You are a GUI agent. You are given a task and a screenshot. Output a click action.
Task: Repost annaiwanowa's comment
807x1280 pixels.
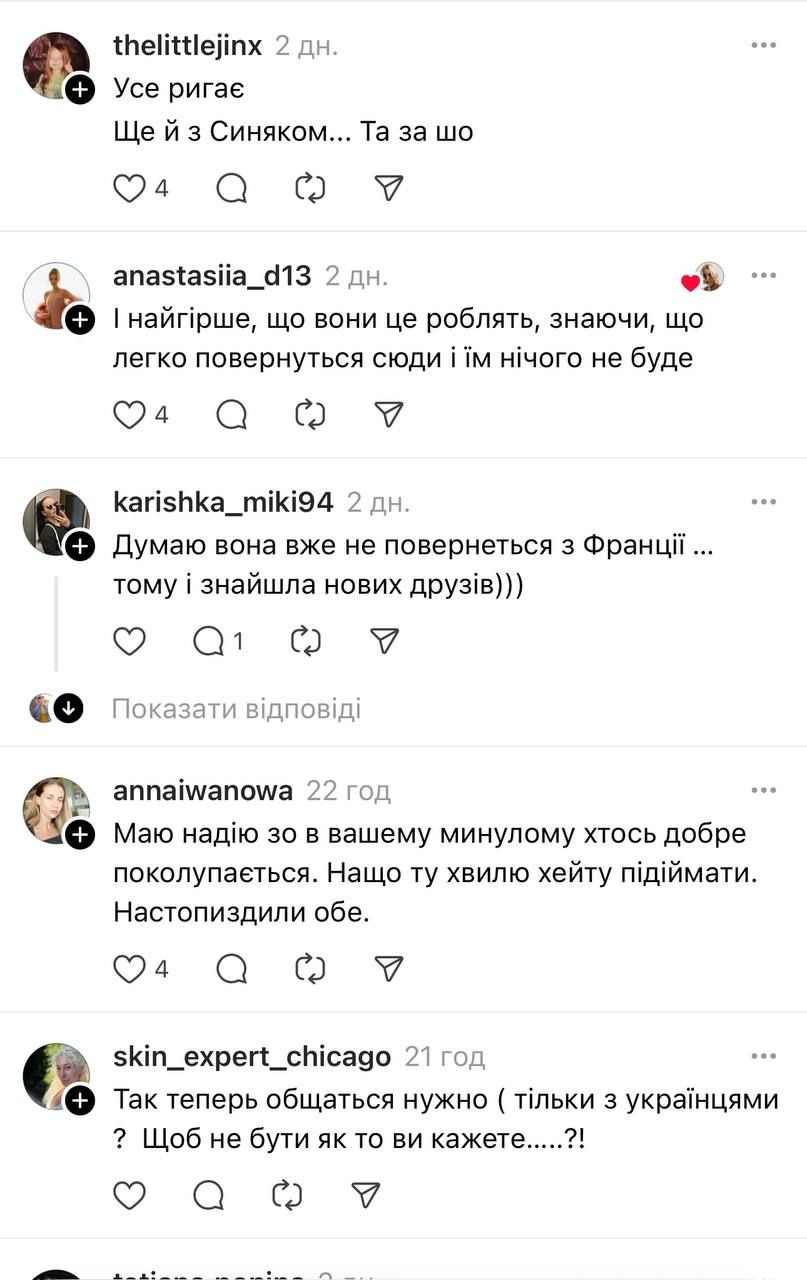coord(310,968)
